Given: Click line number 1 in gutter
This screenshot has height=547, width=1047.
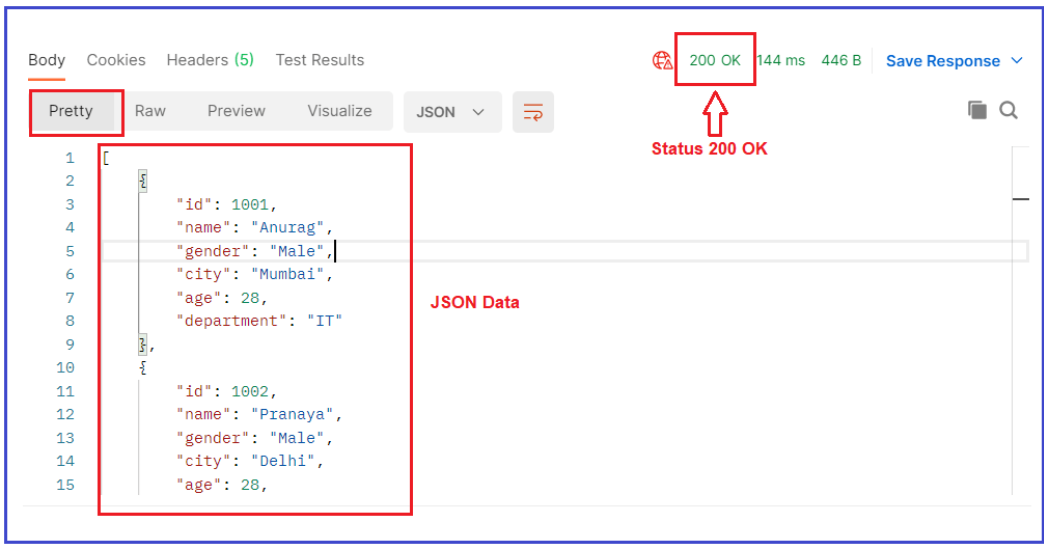Looking at the screenshot, I should [x=69, y=158].
